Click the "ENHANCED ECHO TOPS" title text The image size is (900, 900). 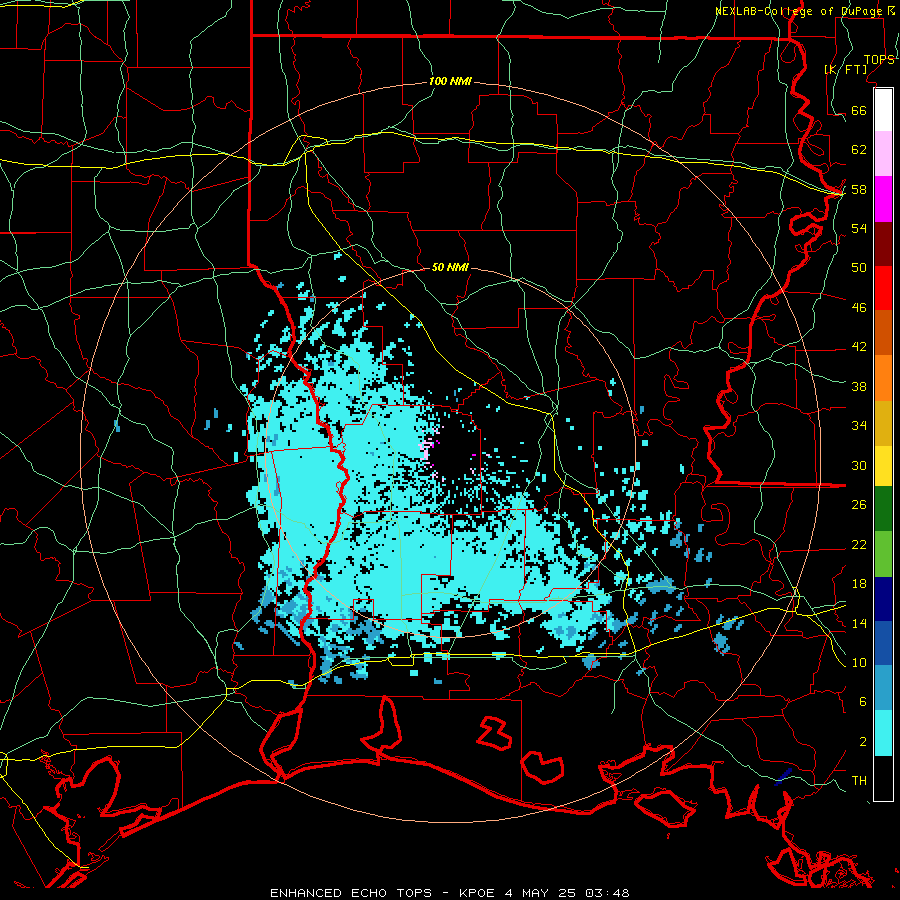(351, 893)
